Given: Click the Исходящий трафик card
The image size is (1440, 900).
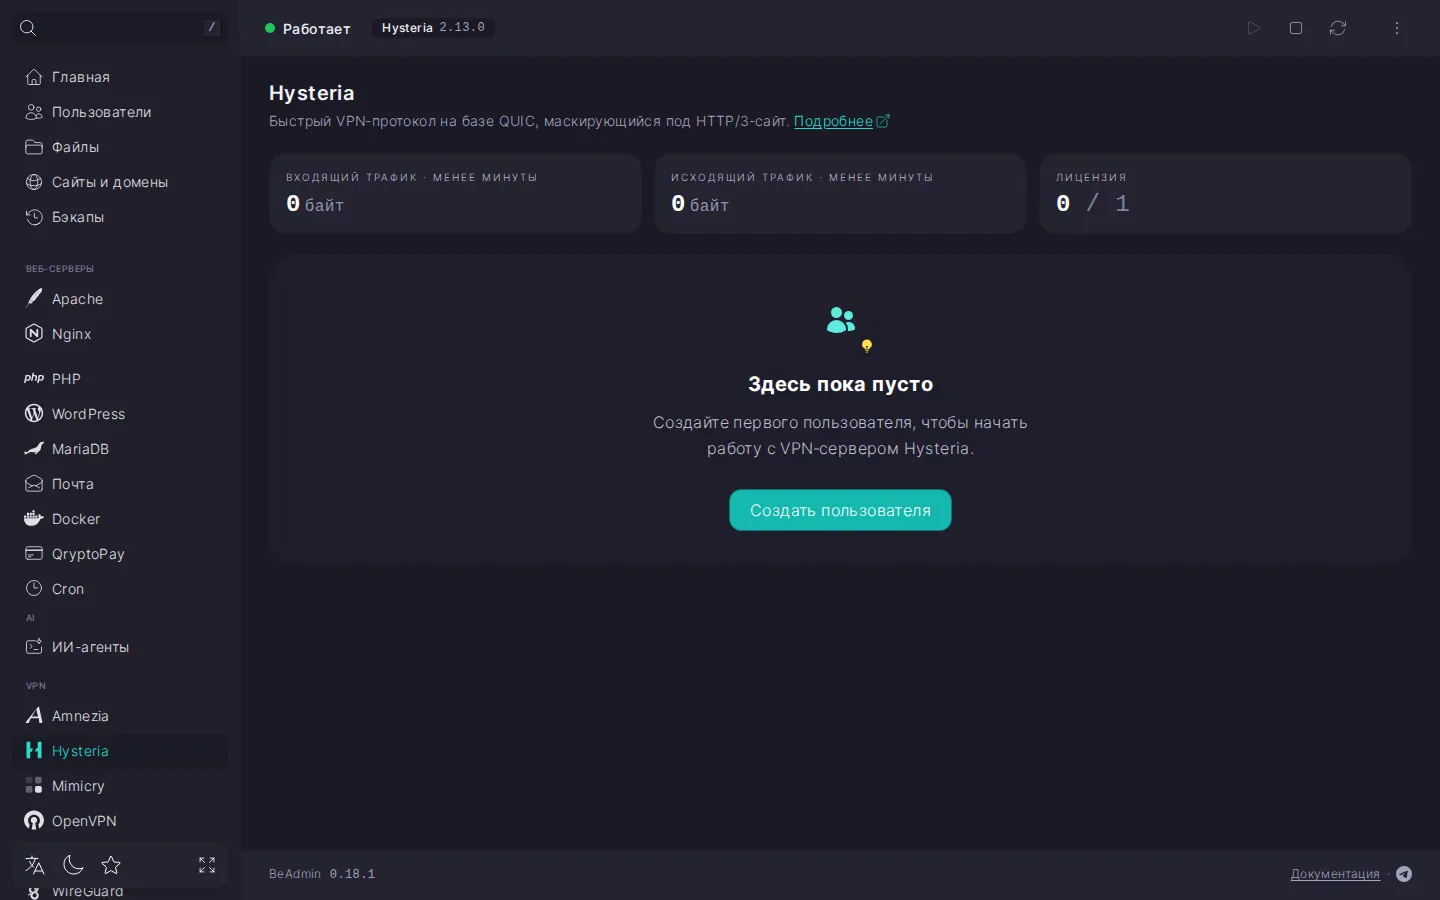Looking at the screenshot, I should click(840, 193).
